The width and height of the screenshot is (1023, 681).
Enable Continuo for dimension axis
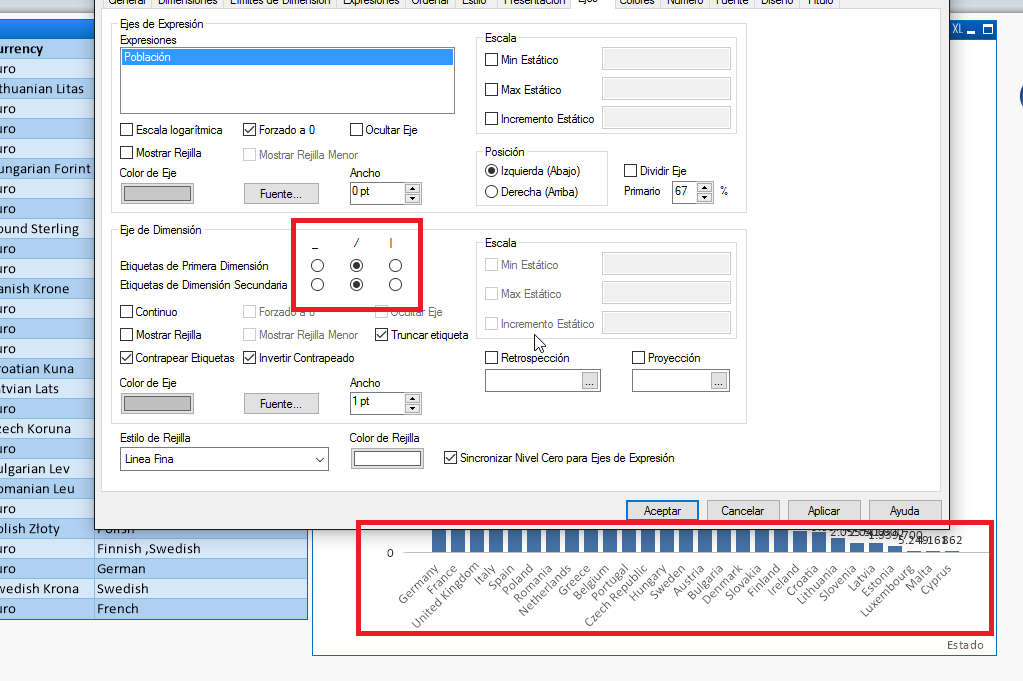127,312
